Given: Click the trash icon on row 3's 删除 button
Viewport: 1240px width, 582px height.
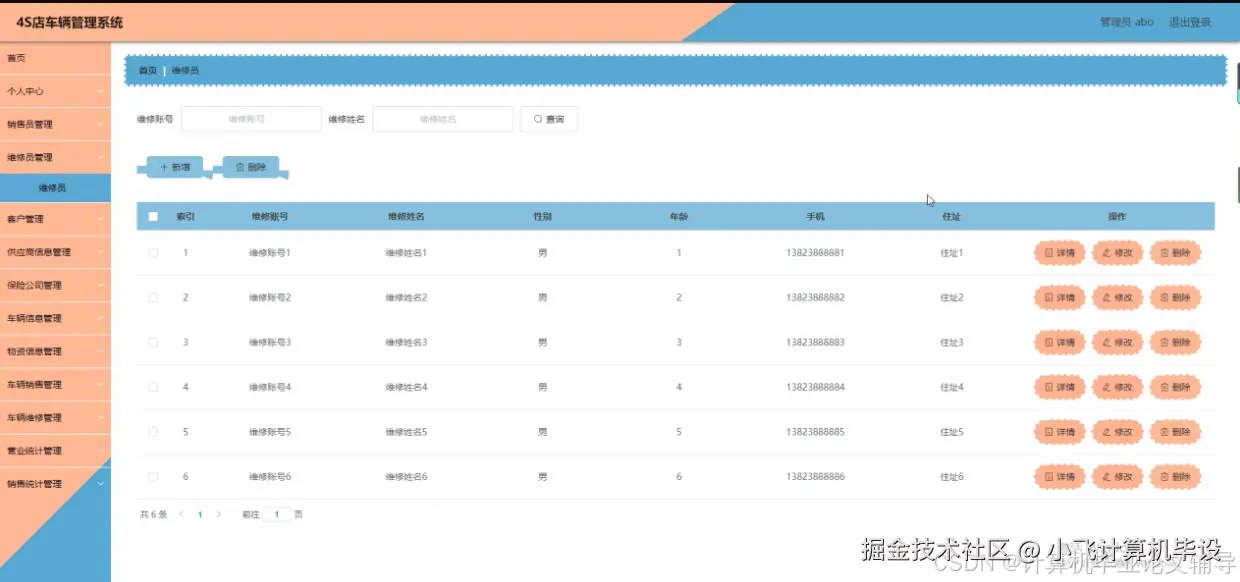Looking at the screenshot, I should point(1164,342).
